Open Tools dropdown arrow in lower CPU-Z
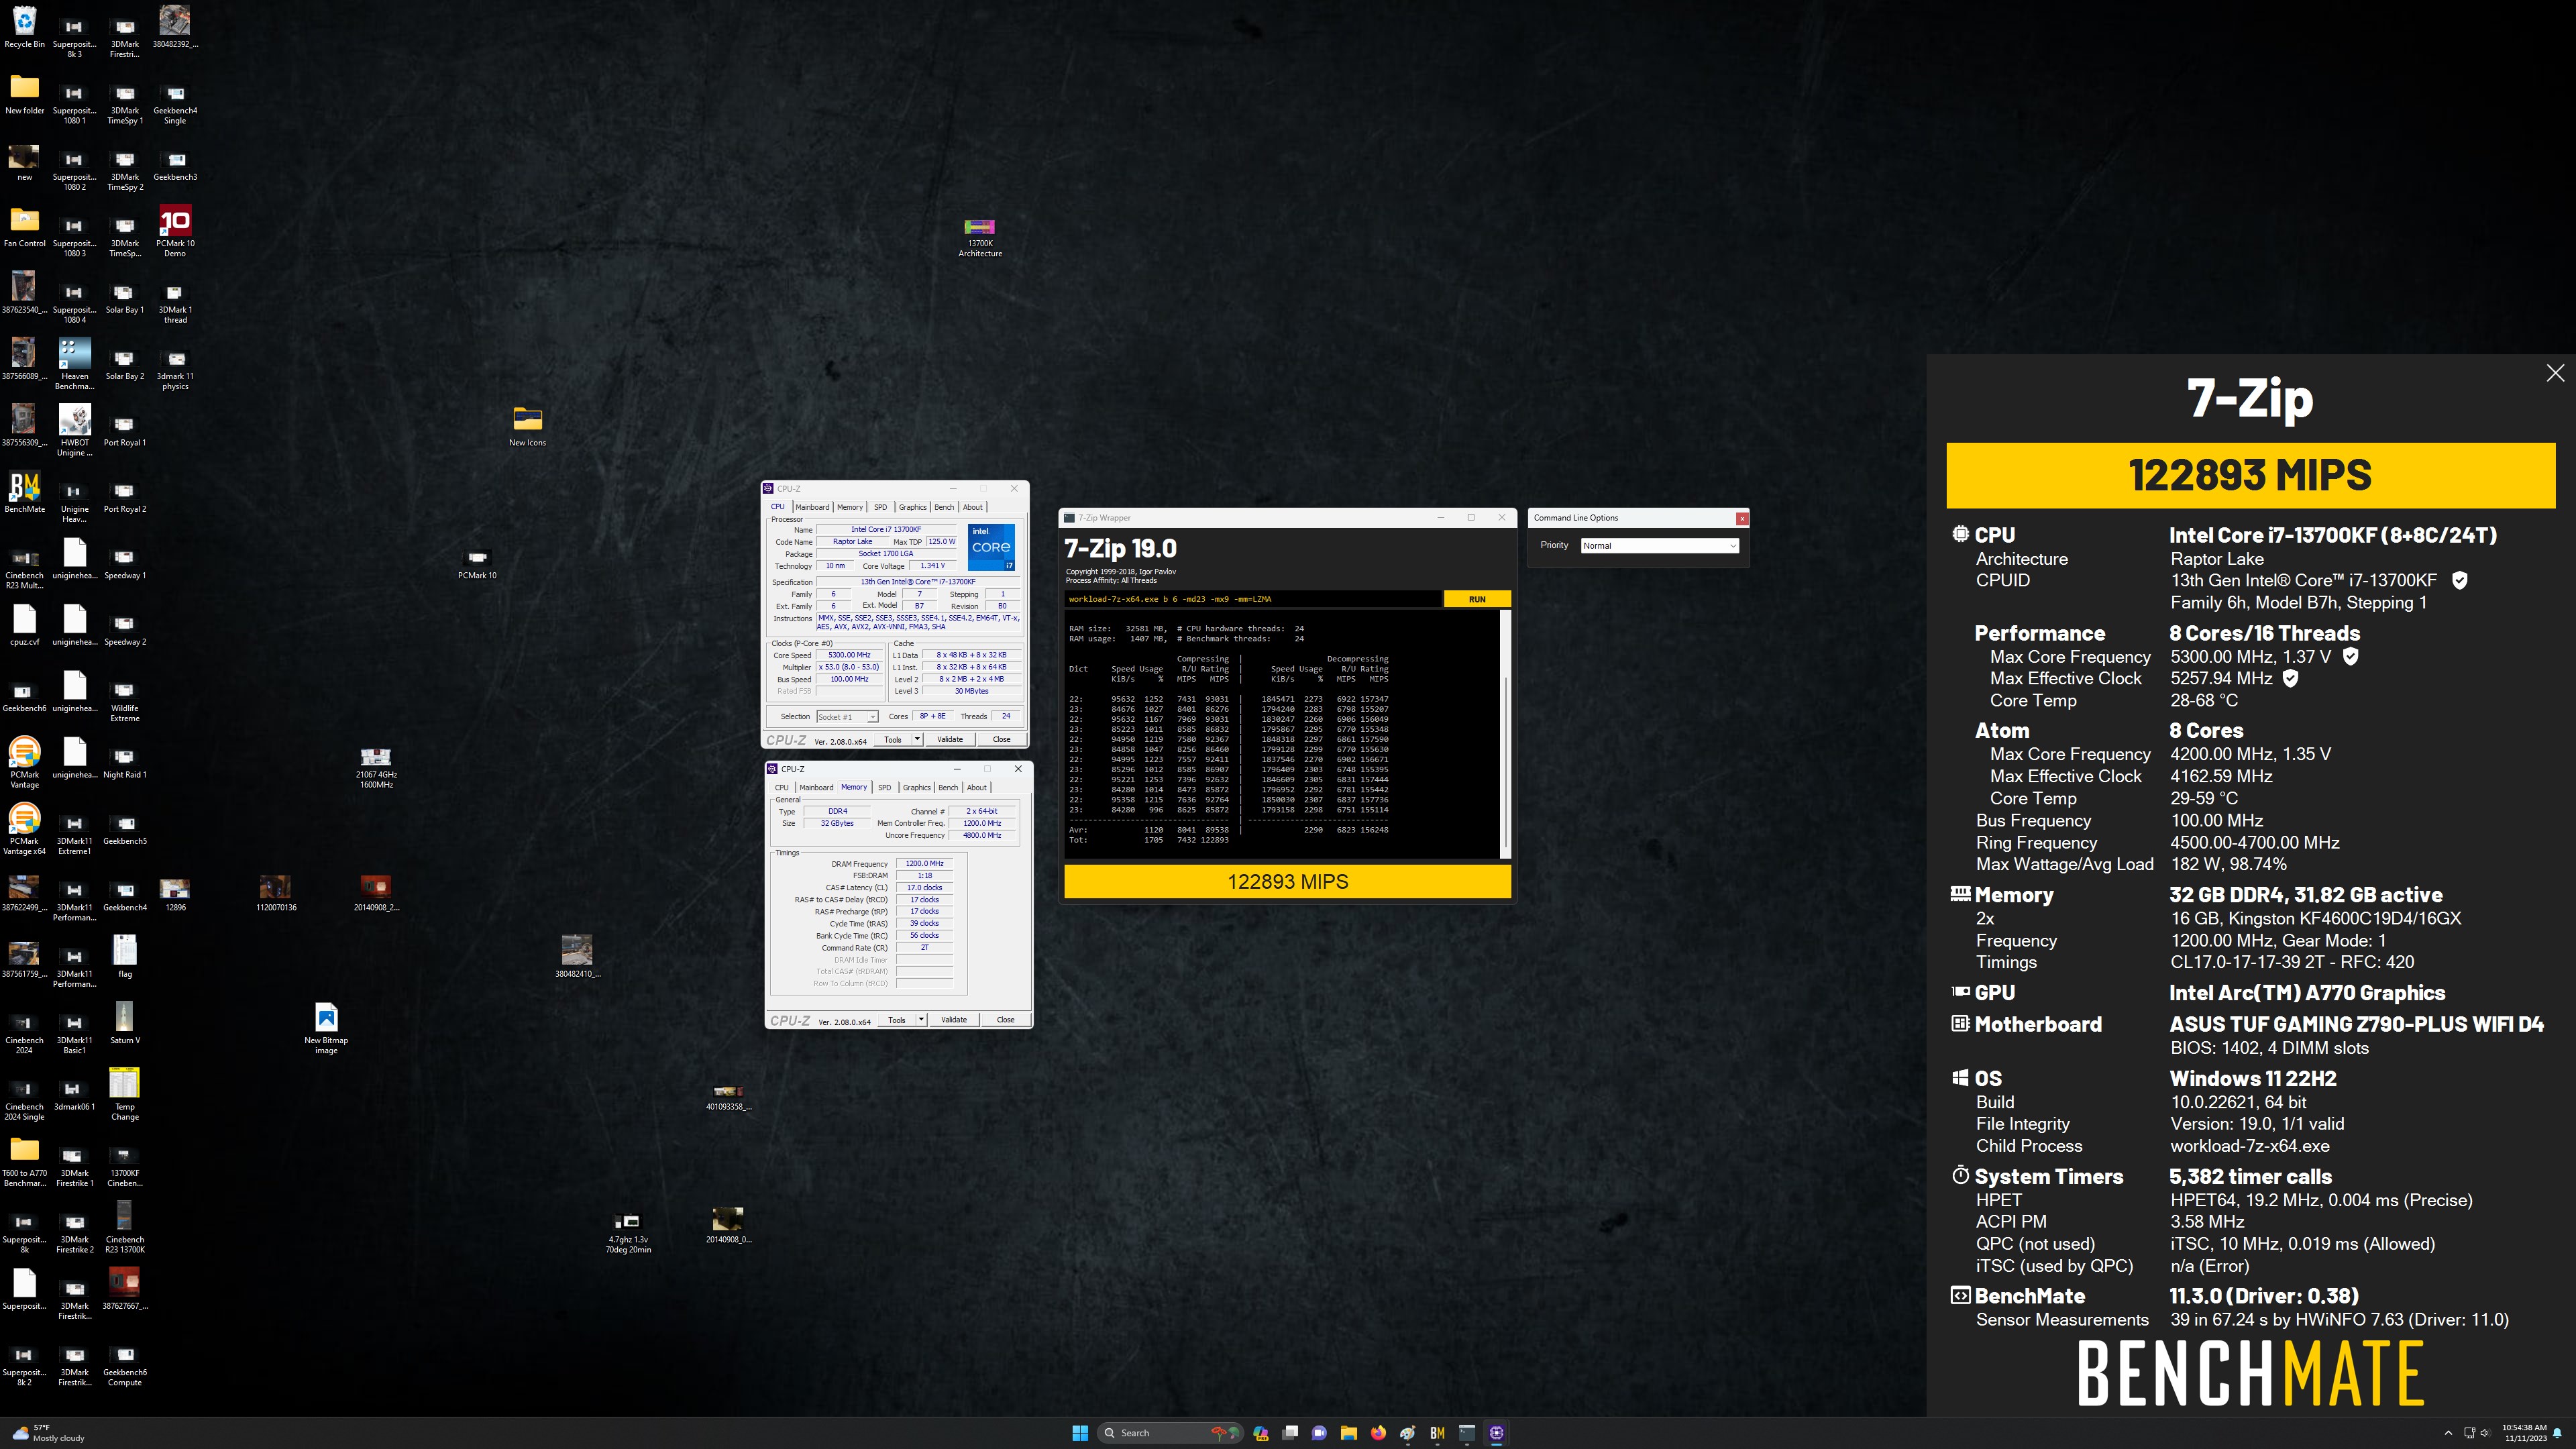The image size is (2576, 1449). [921, 1020]
